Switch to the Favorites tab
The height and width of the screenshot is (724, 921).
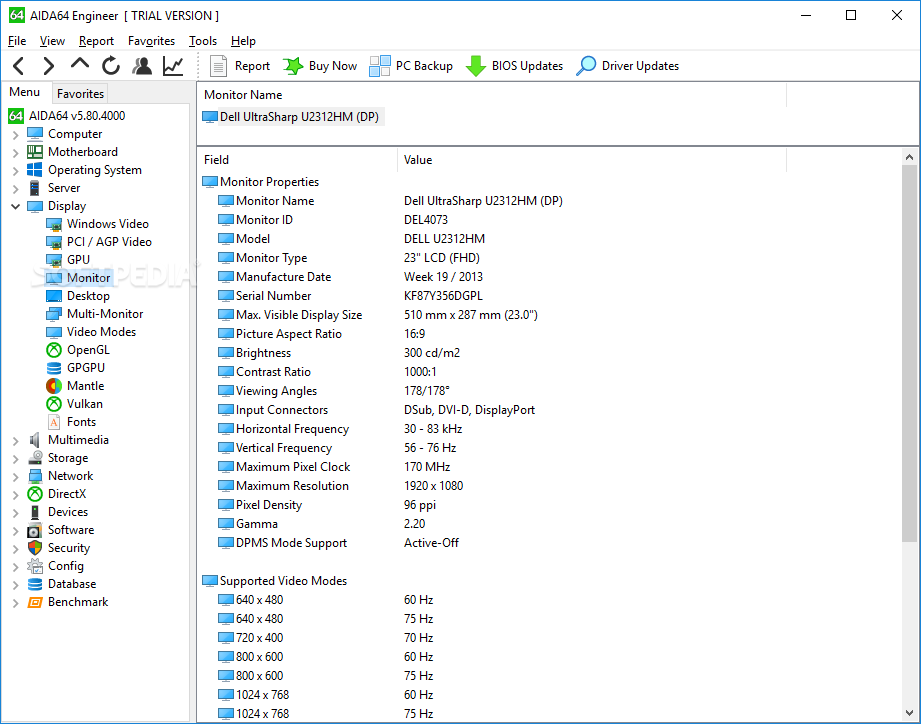coord(80,93)
